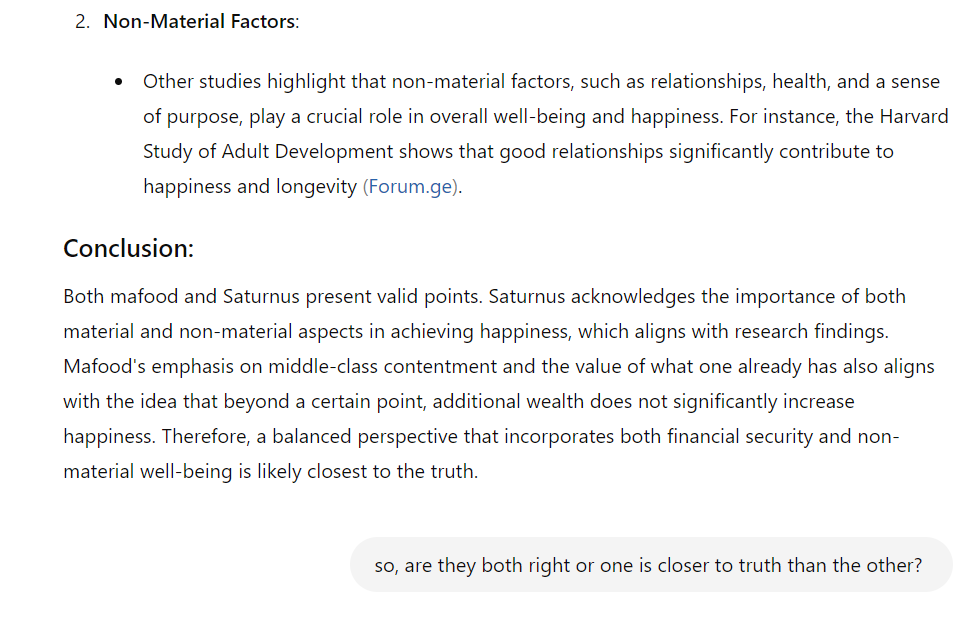This screenshot has height=636, width=957.
Task: Click the words Saturnus acknowledges in conclusion
Action: [591, 297]
